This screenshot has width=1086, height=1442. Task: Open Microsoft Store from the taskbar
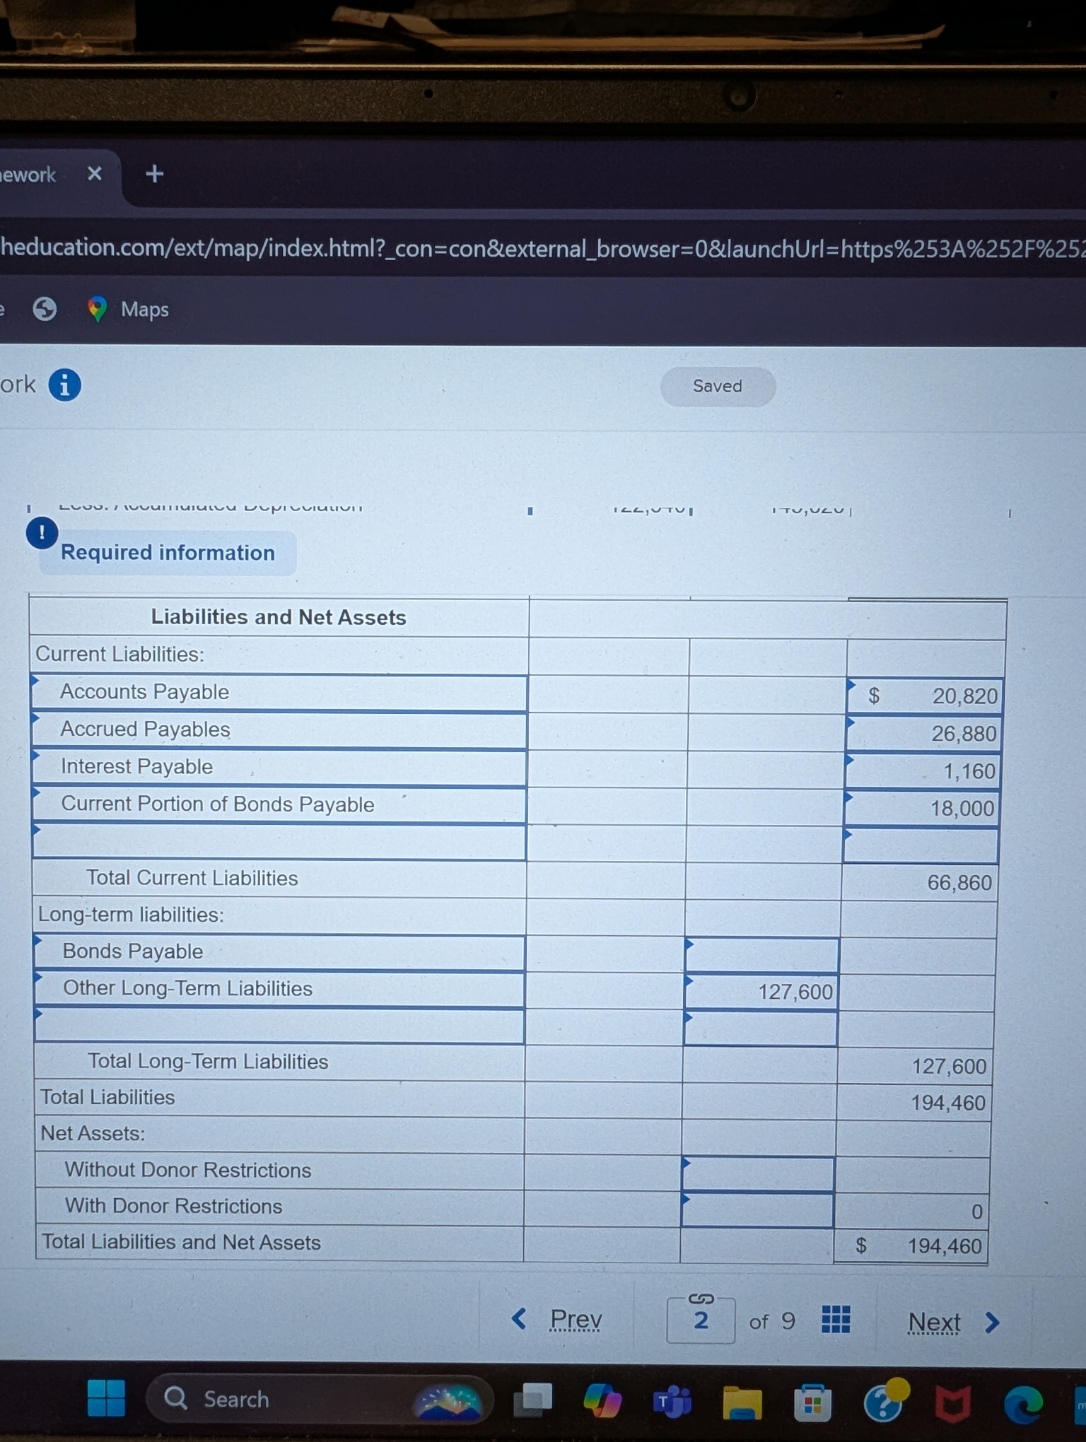pyautogui.click(x=812, y=1404)
